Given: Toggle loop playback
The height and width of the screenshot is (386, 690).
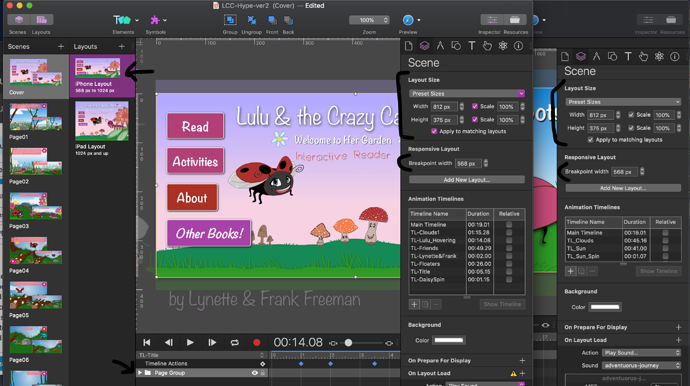Looking at the screenshot, I should (235, 342).
